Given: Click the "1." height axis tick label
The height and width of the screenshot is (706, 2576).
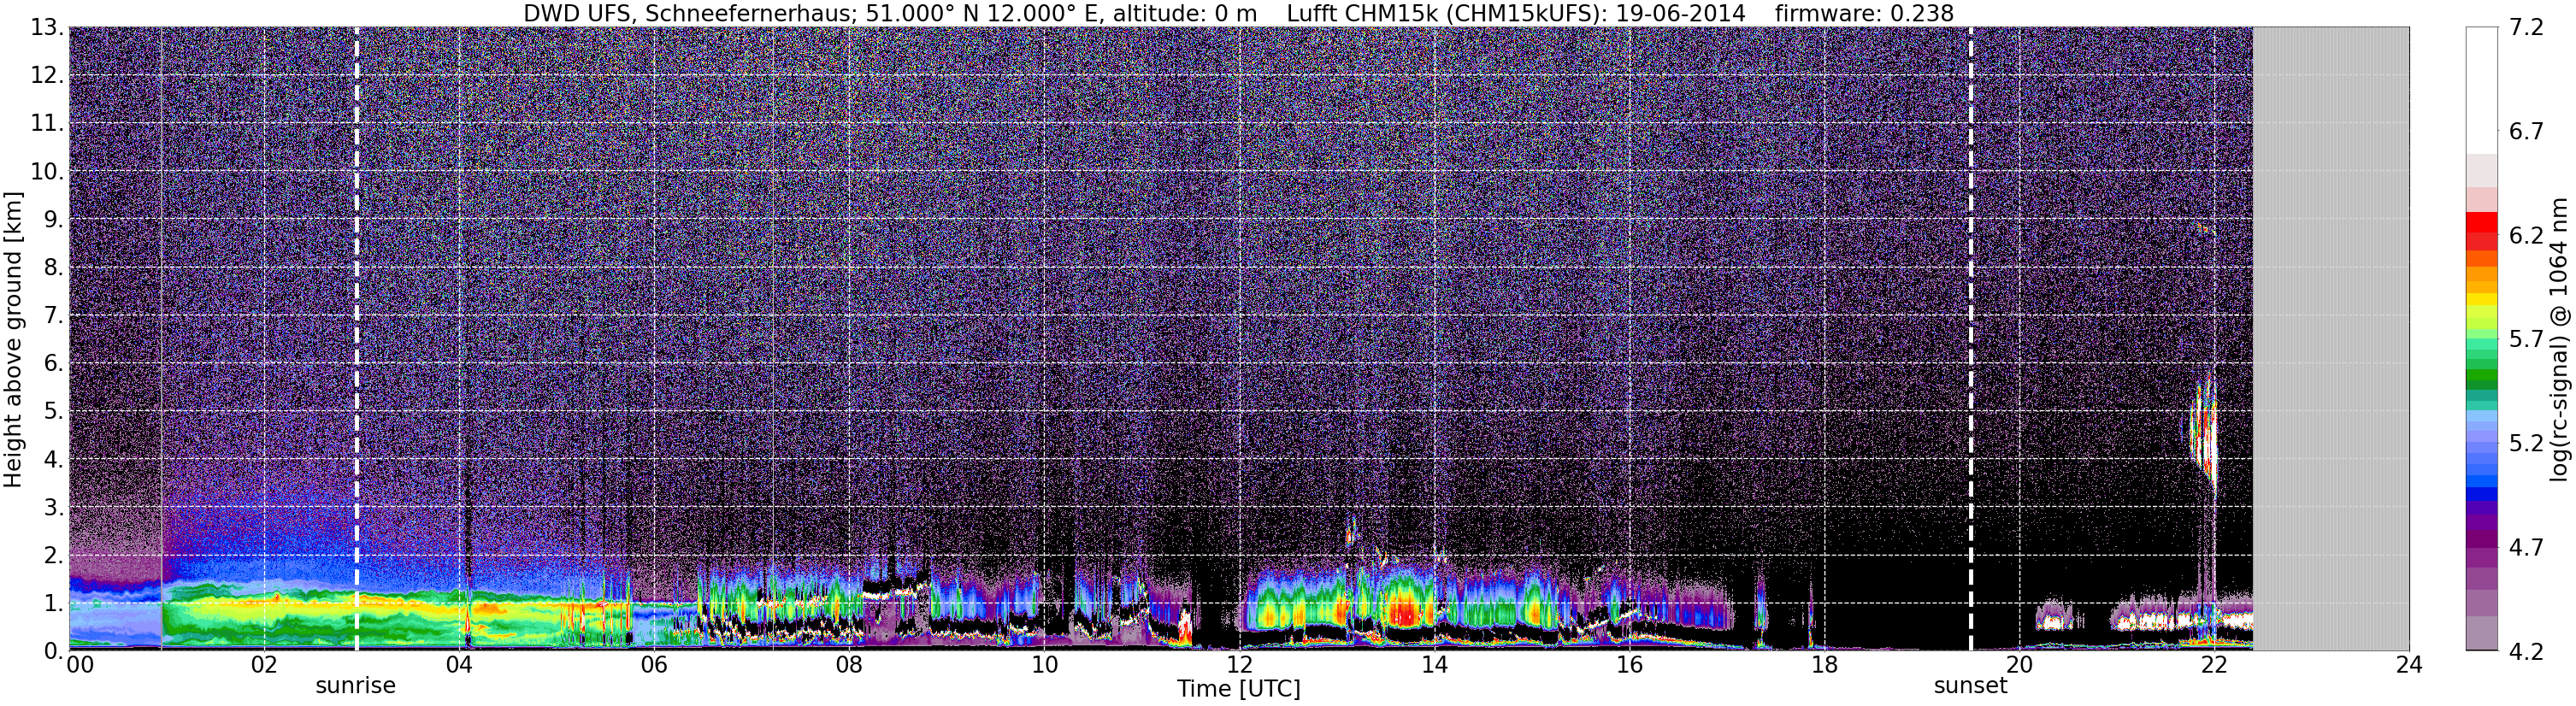Looking at the screenshot, I should click(53, 604).
